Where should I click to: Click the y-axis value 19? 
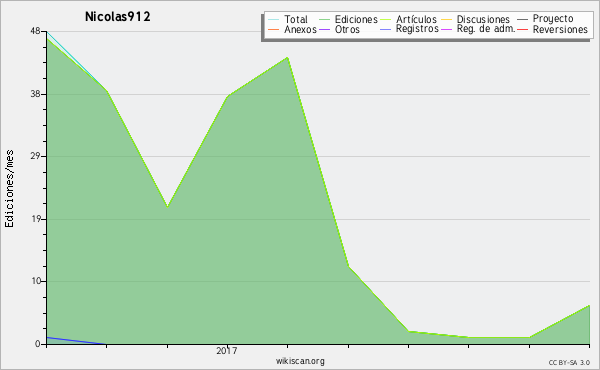(x=36, y=219)
